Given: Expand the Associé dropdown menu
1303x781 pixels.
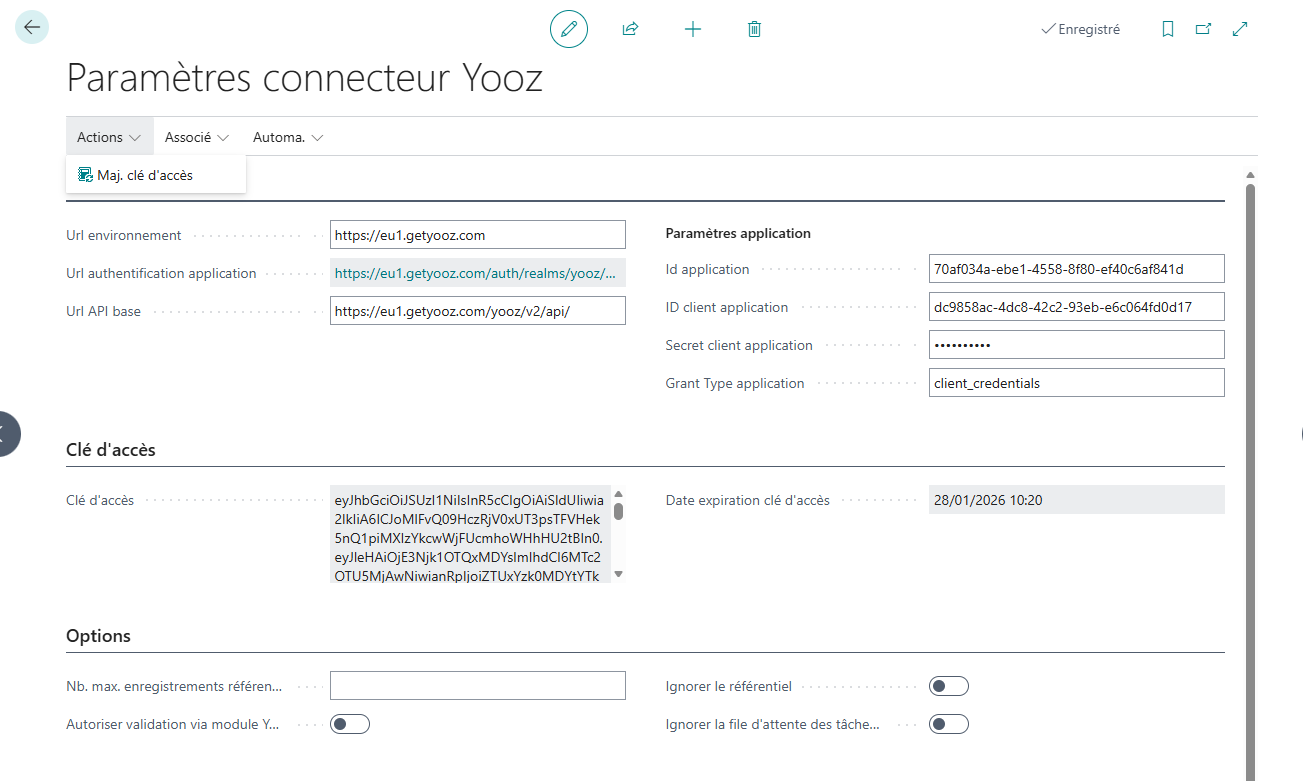Looking at the screenshot, I should (x=197, y=137).
